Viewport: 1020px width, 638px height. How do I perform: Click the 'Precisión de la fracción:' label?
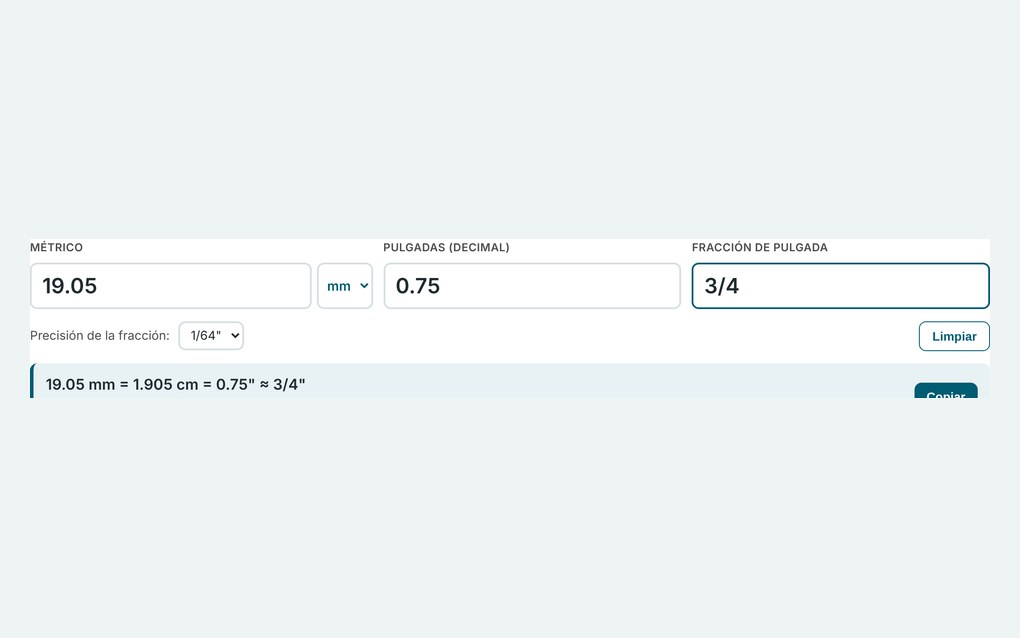click(x=100, y=336)
